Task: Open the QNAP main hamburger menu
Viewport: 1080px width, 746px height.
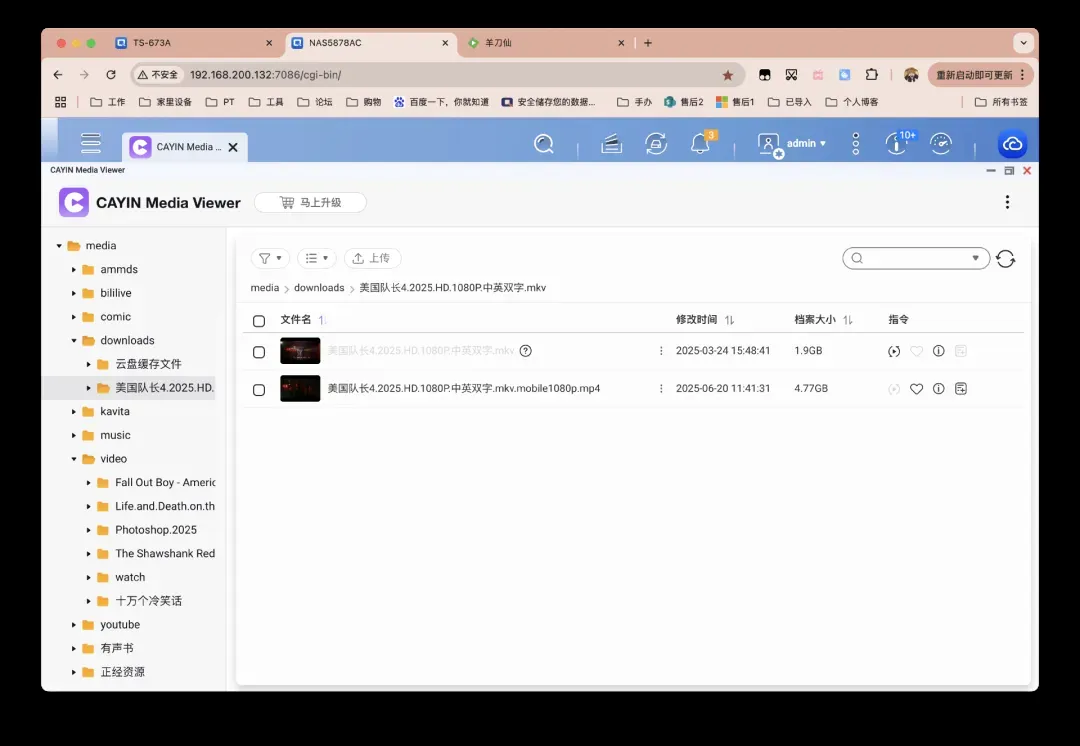Action: tap(91, 144)
